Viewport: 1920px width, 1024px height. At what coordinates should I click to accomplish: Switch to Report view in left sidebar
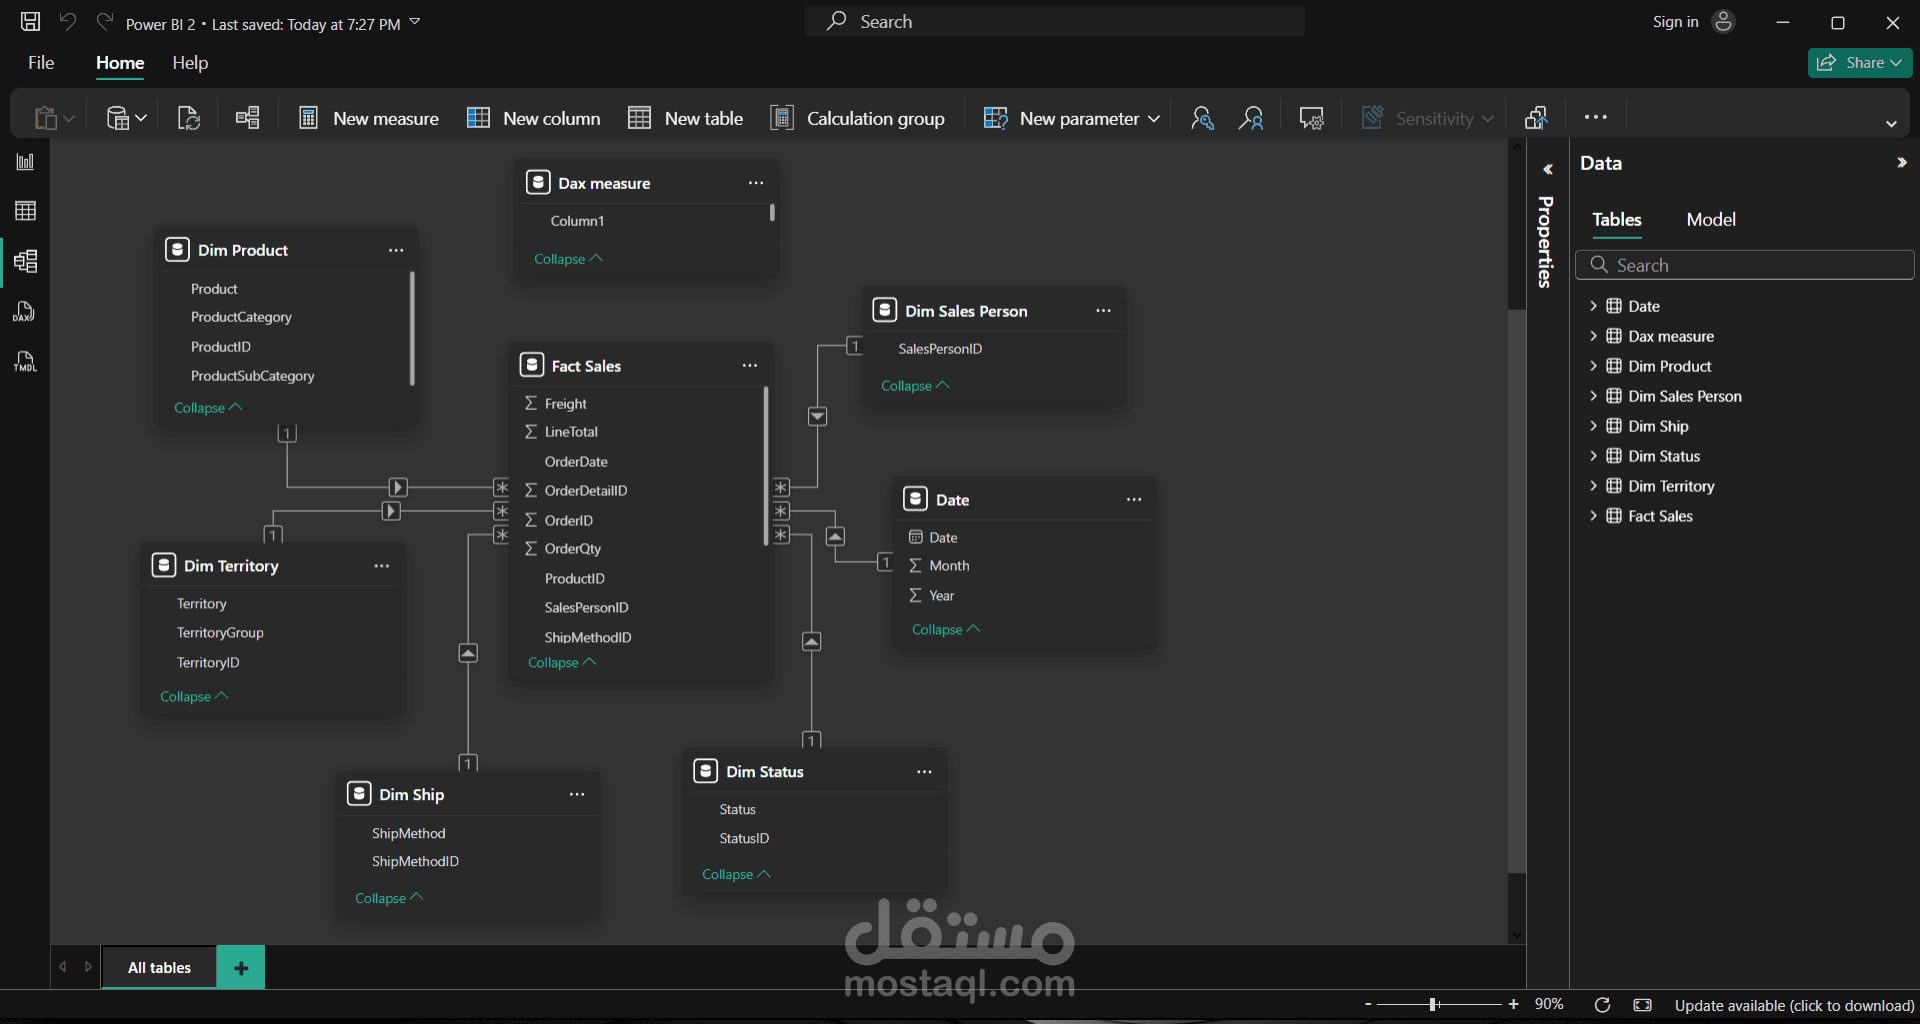(25, 162)
